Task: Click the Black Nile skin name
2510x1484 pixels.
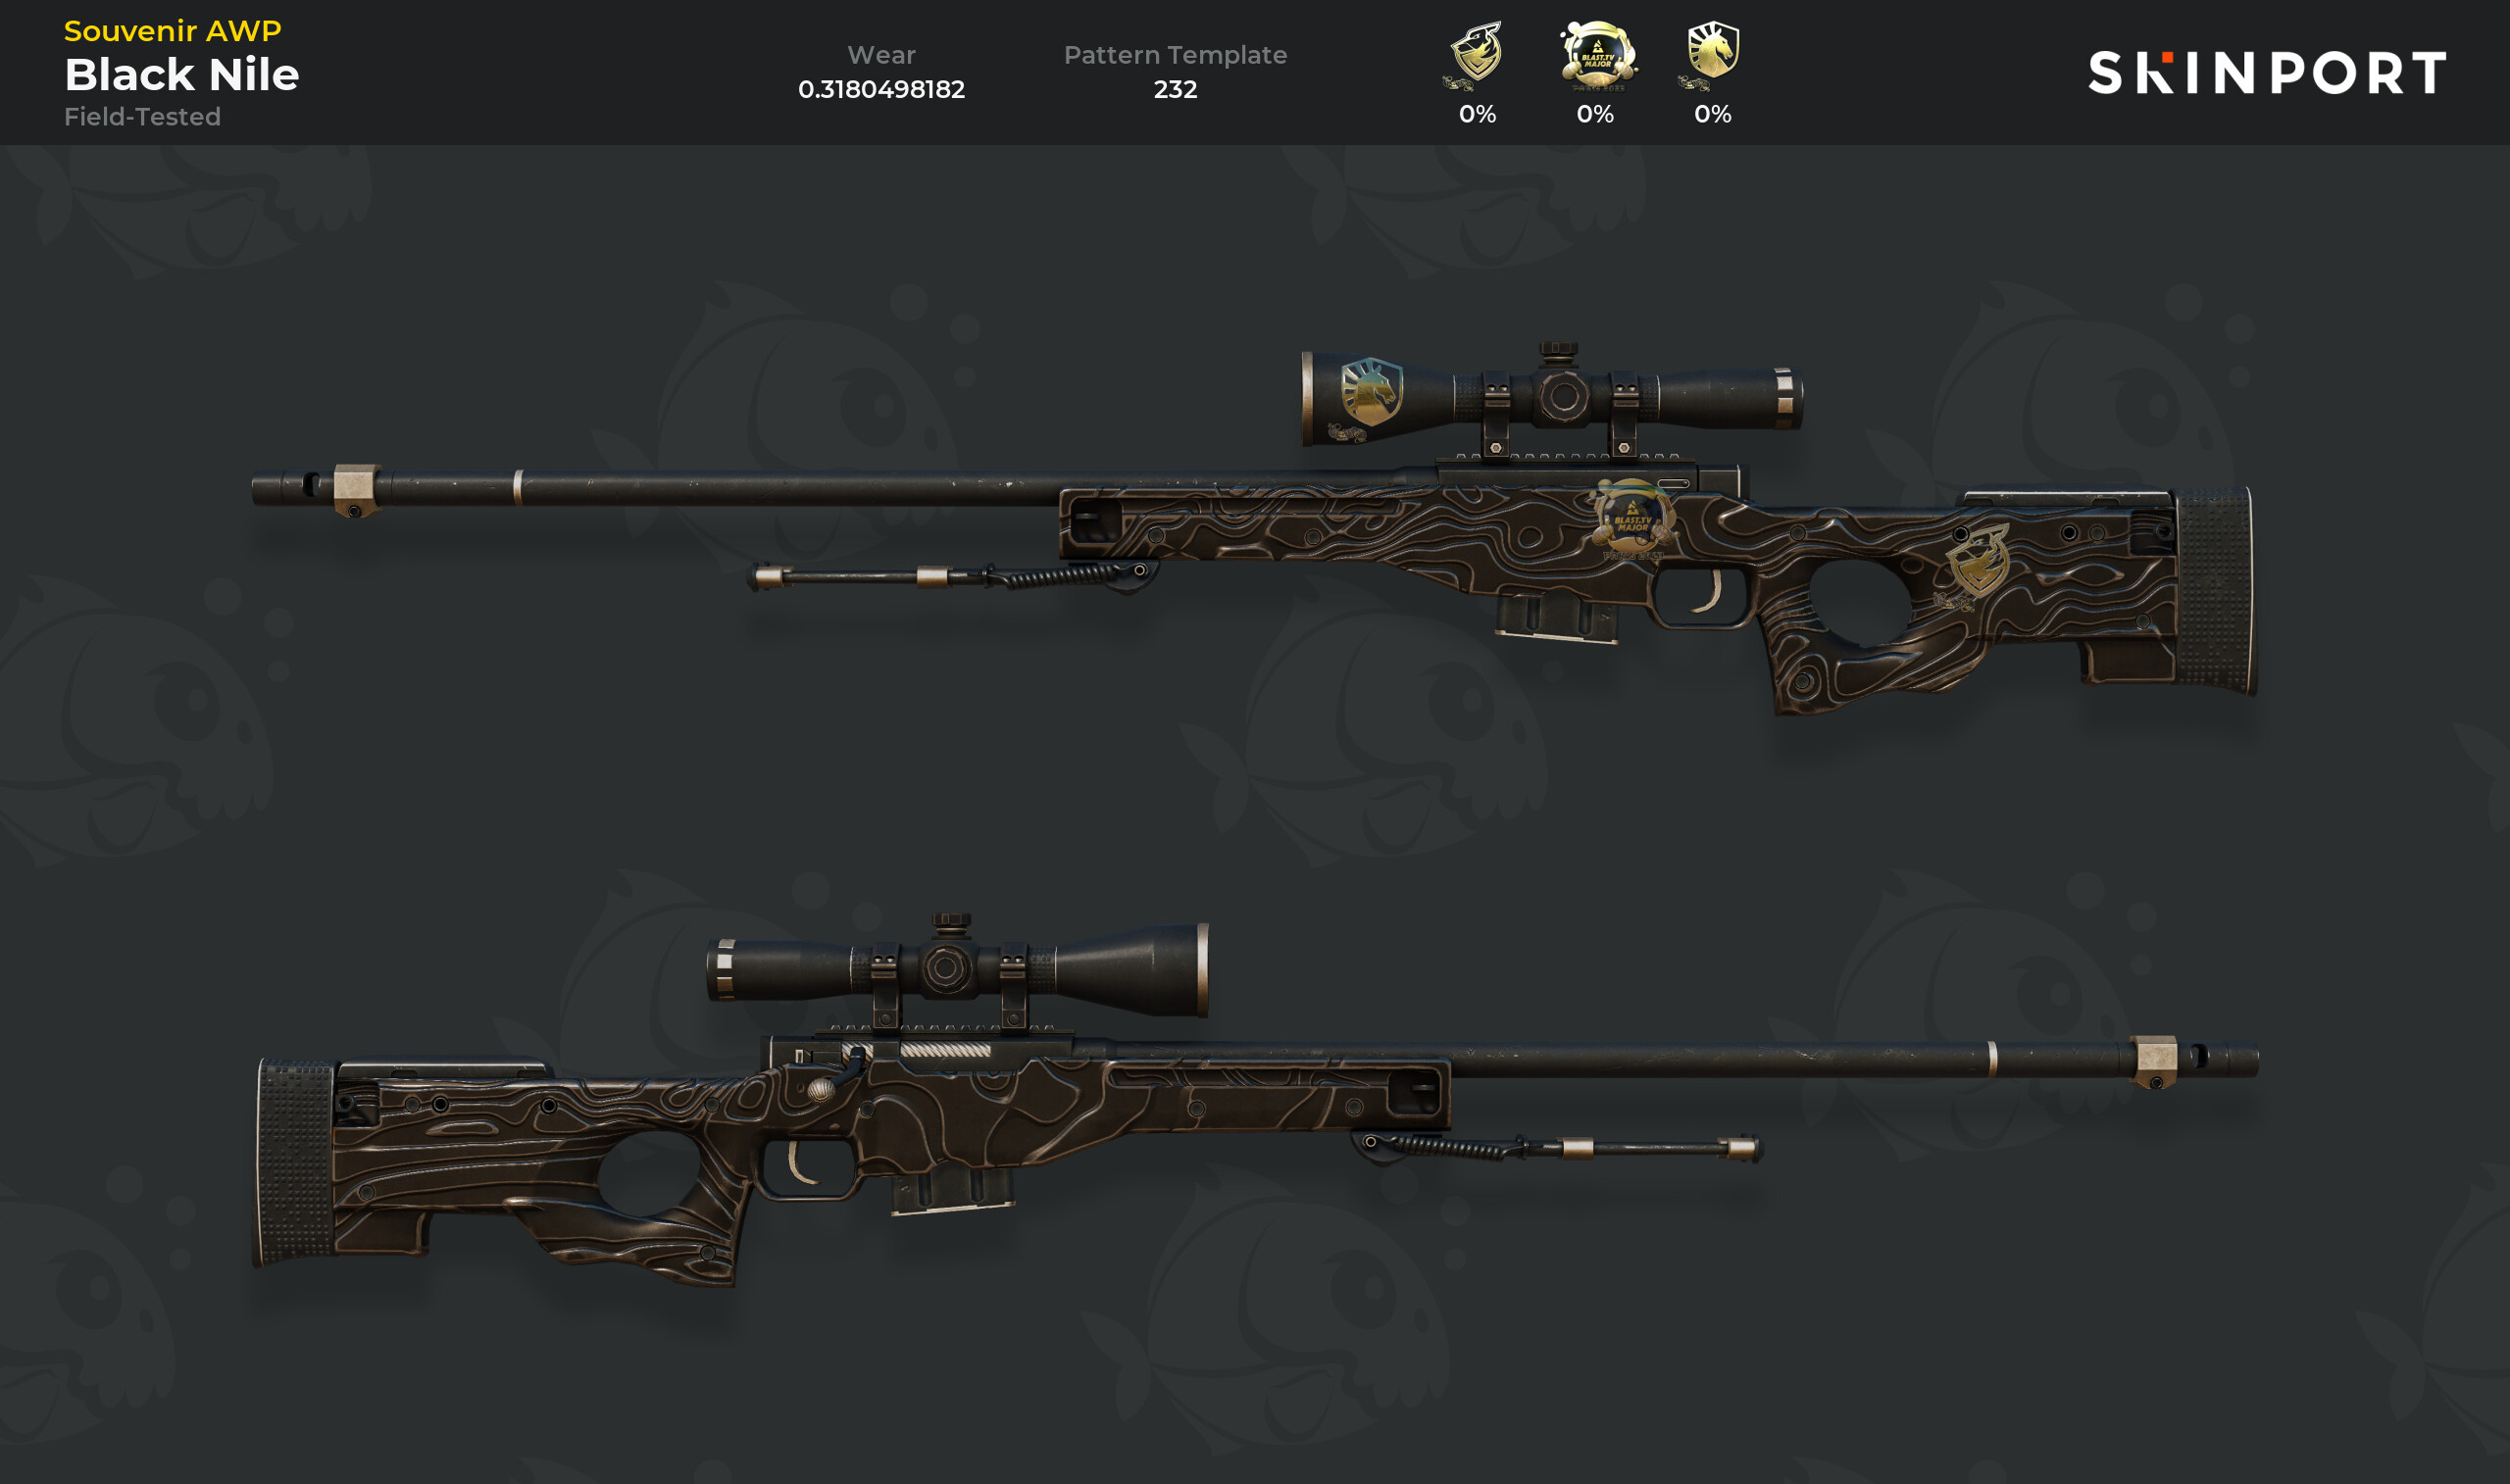Action: pyautogui.click(x=181, y=75)
